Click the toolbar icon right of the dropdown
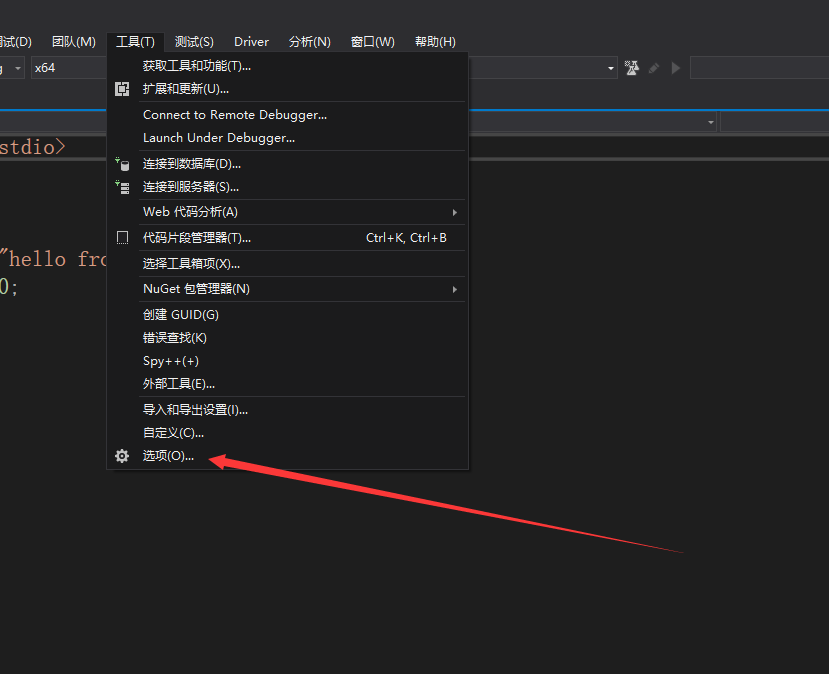The width and height of the screenshot is (829, 674). tap(632, 68)
